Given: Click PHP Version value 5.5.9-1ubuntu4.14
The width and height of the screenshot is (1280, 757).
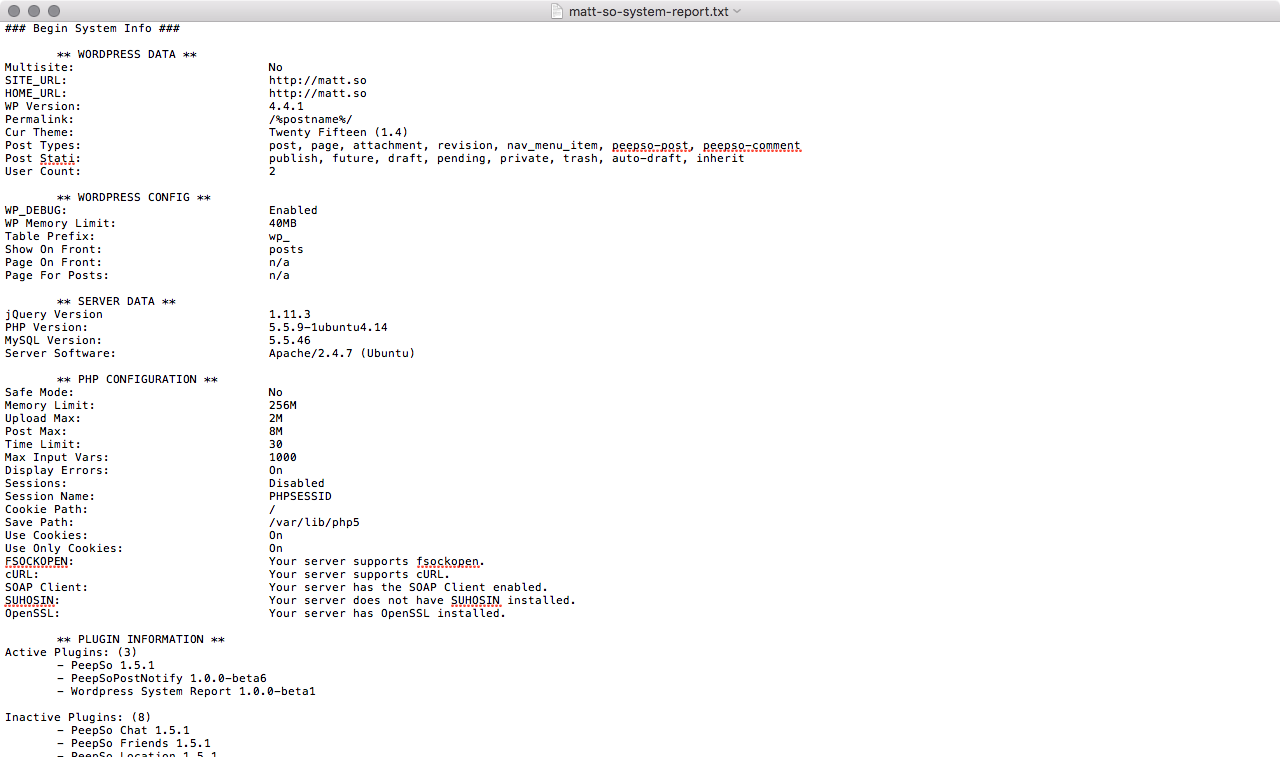Looking at the screenshot, I should tap(328, 327).
